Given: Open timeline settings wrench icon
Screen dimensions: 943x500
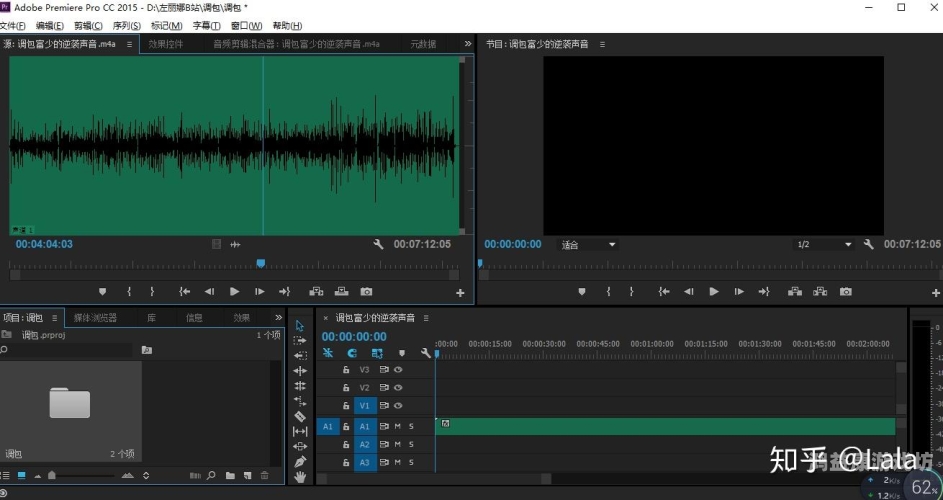Looking at the screenshot, I should pyautogui.click(x=426, y=353).
